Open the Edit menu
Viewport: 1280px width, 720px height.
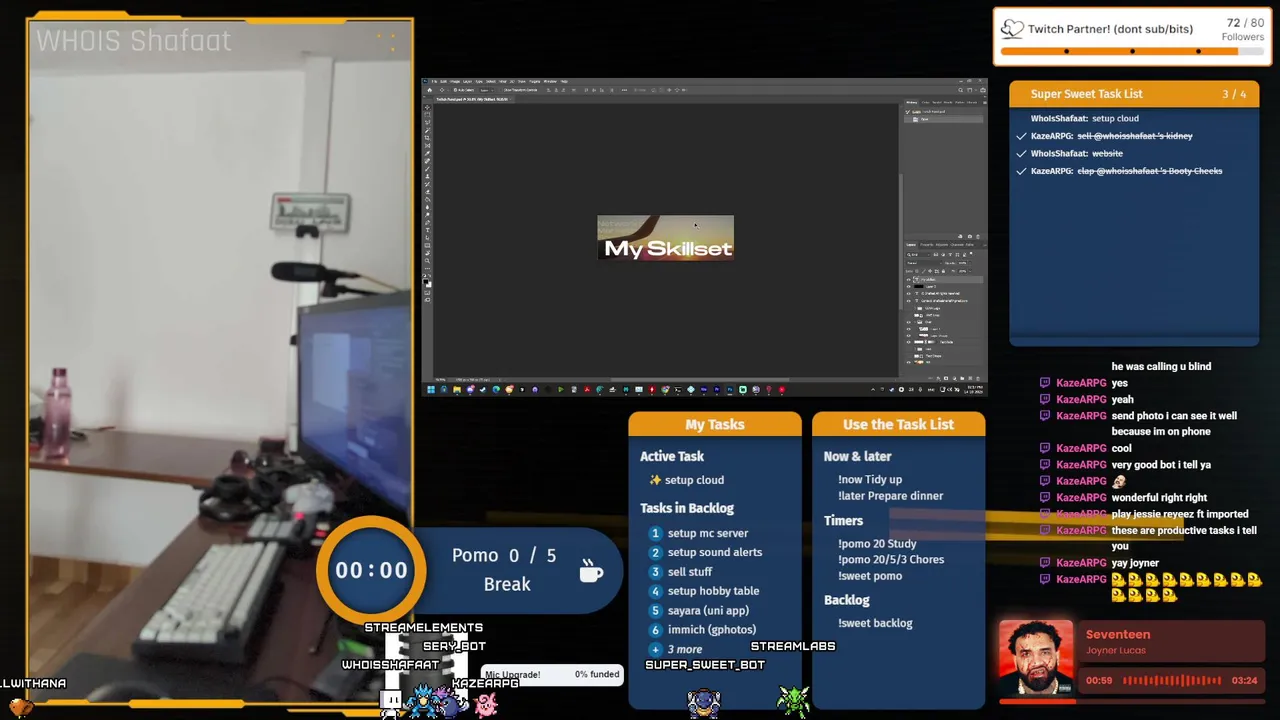443,81
